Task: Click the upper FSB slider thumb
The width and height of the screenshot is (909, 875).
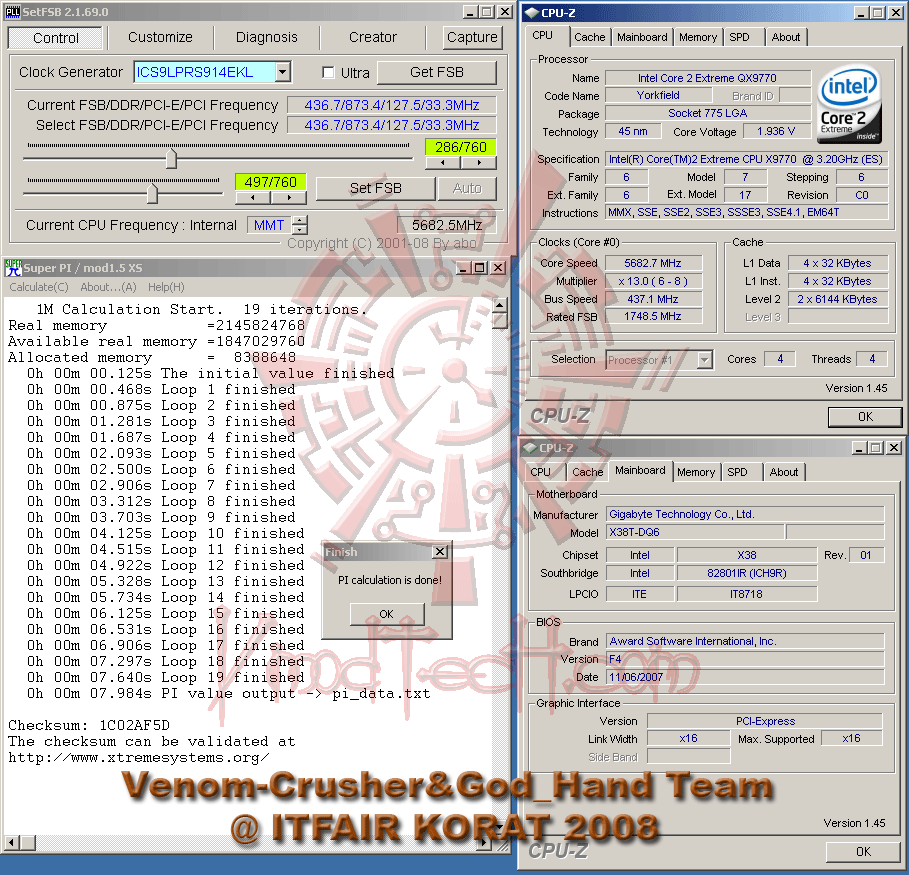Action: [171, 158]
